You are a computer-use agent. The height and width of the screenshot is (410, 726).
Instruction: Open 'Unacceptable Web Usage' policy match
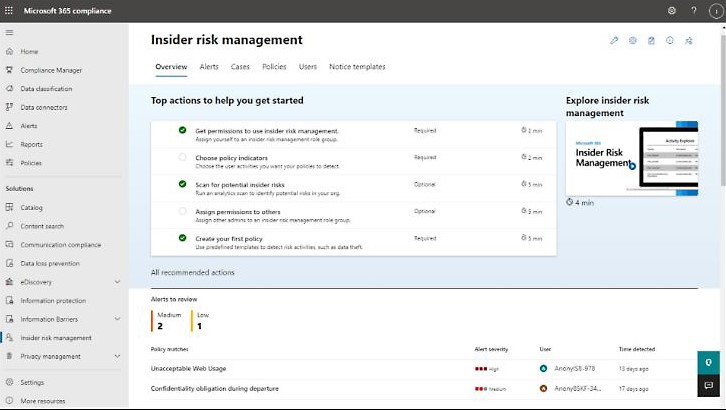click(x=188, y=369)
